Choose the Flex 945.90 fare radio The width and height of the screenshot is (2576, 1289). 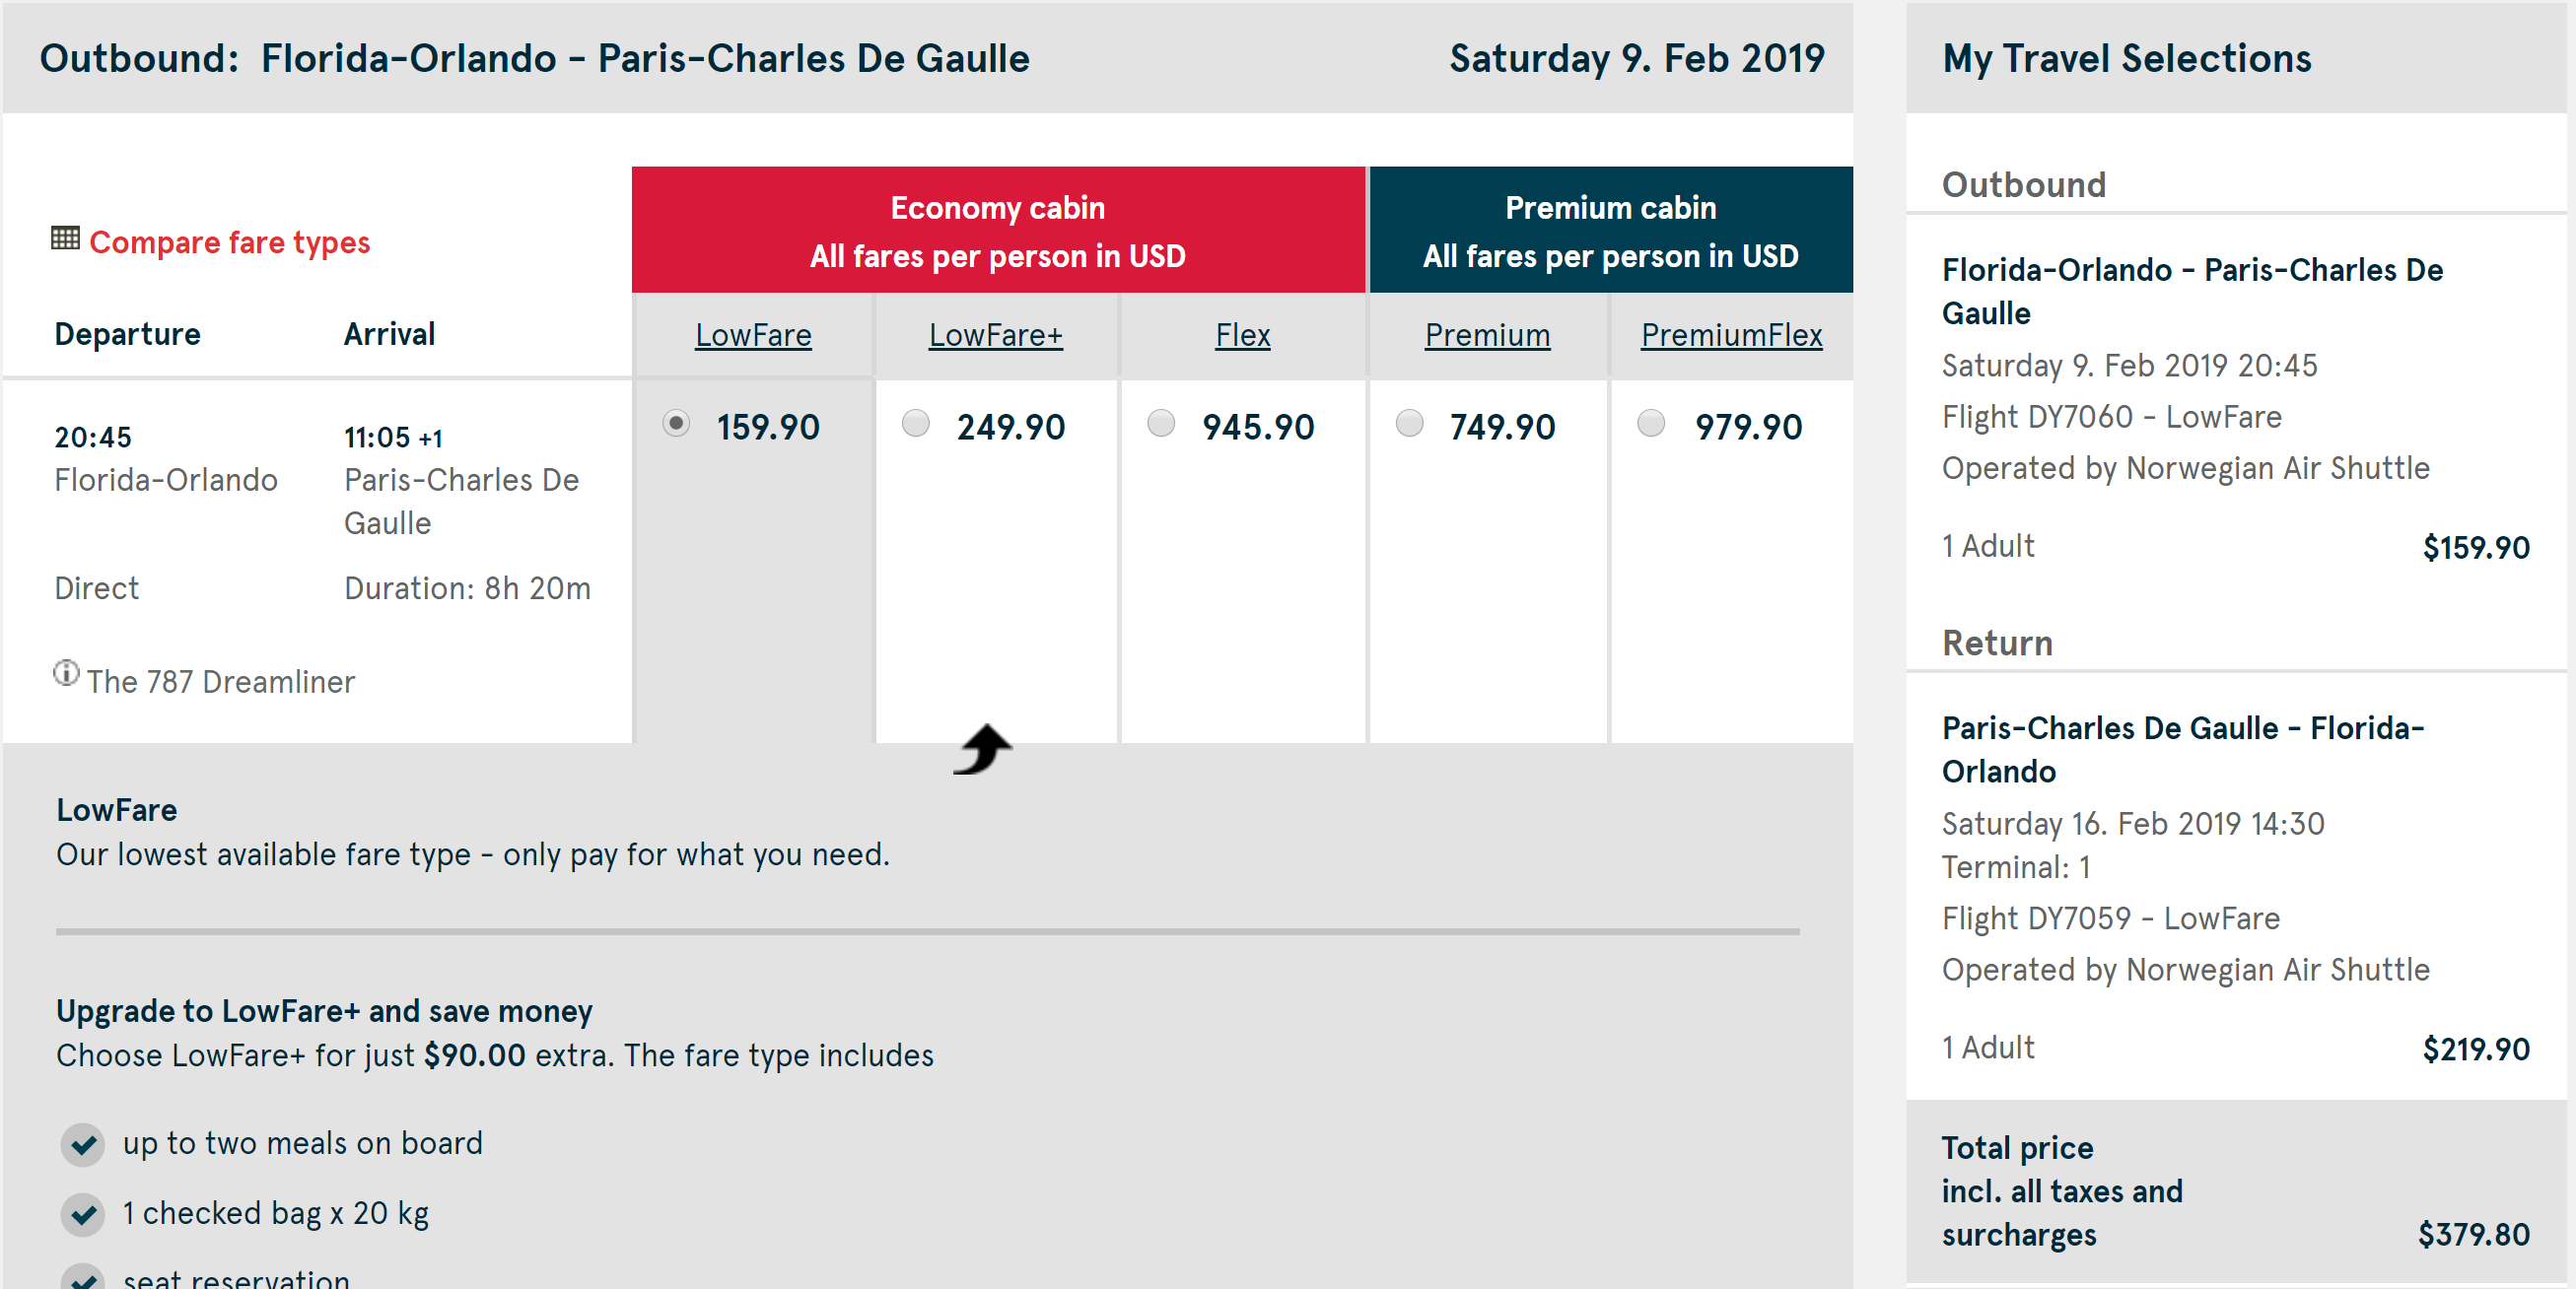point(1160,424)
